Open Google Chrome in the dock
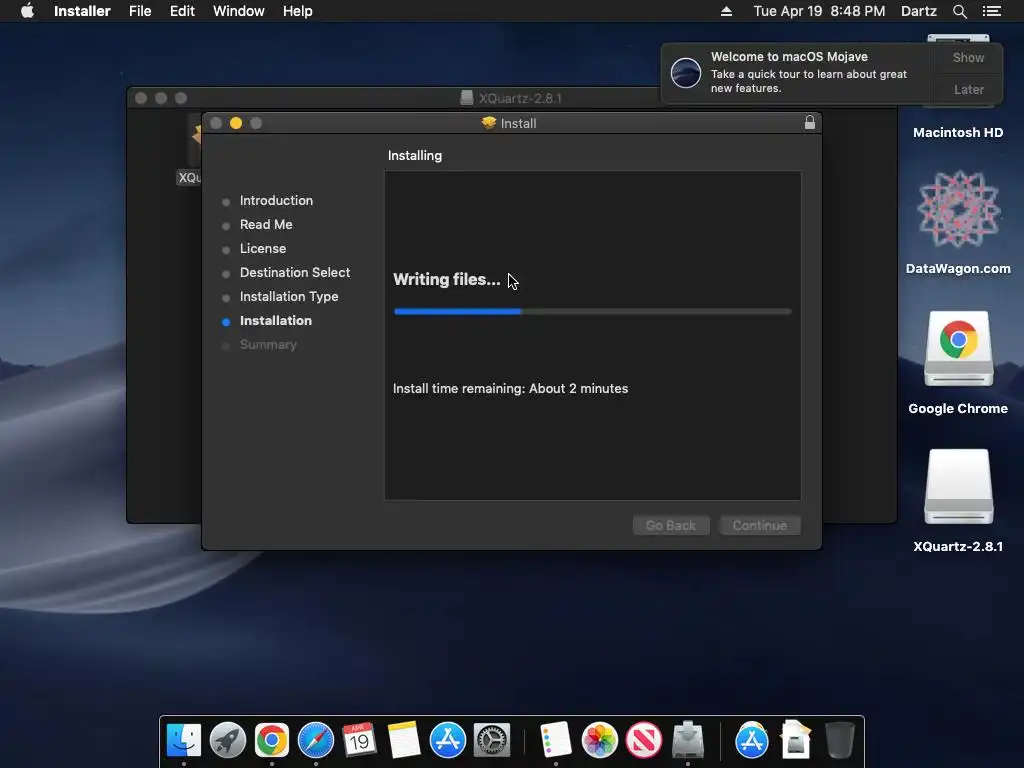The height and width of the screenshot is (768, 1024). click(x=272, y=741)
